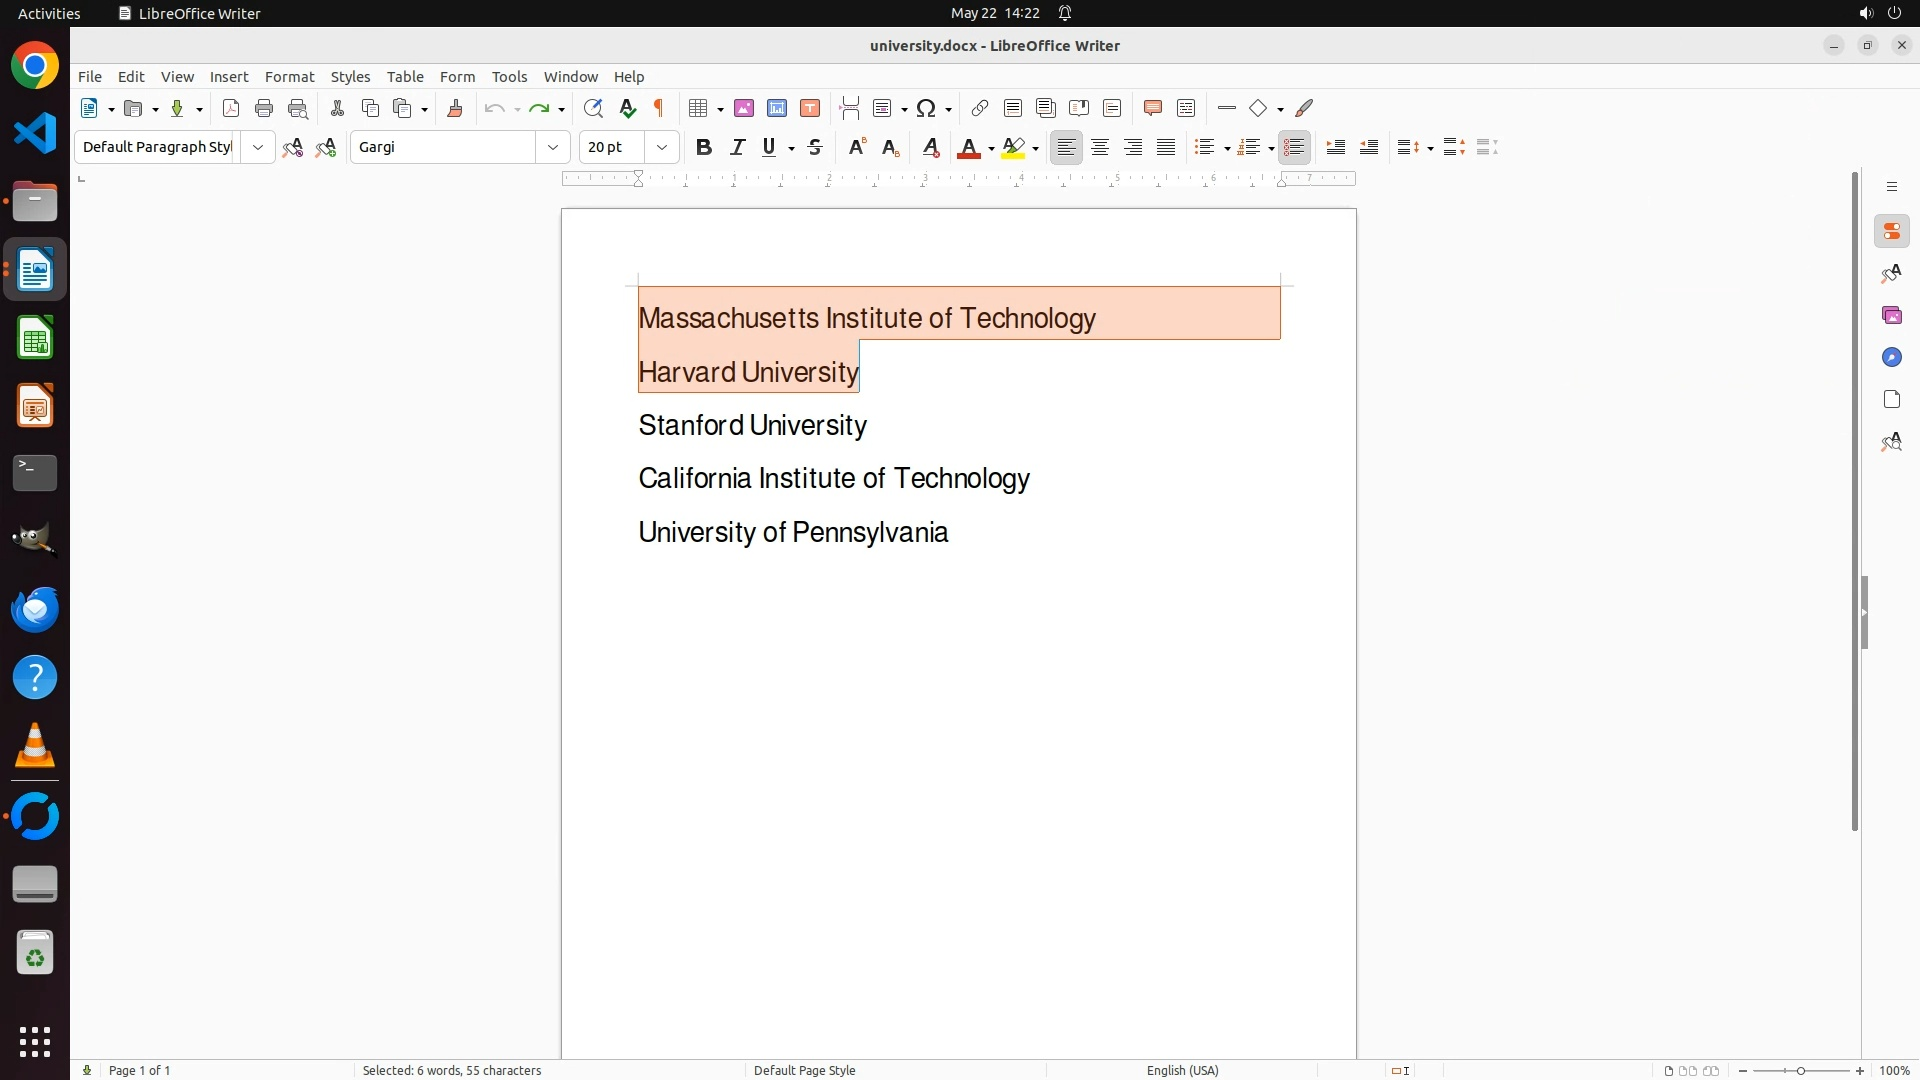Click the Export as PDF icon
The image size is (1920, 1080).
pos(231,108)
